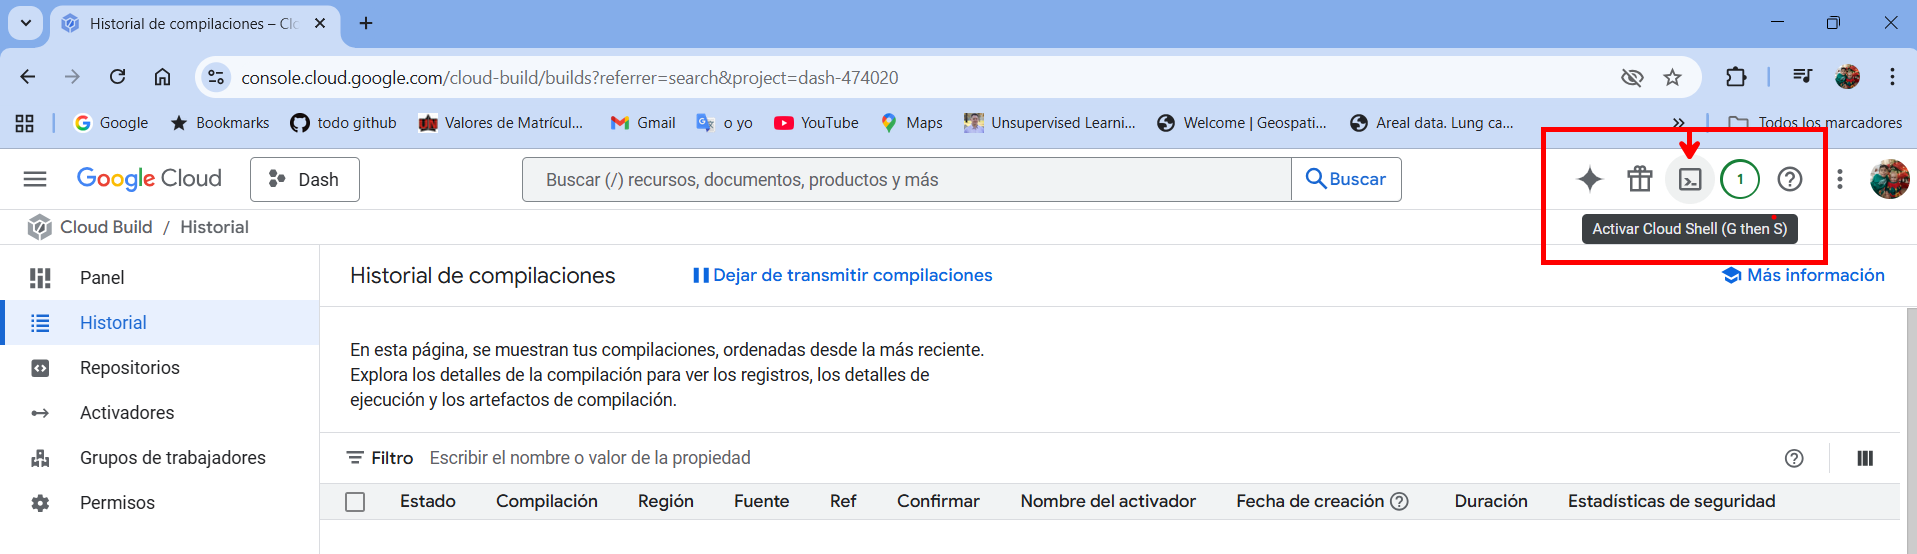Click the Cloud Build product icon

39,227
